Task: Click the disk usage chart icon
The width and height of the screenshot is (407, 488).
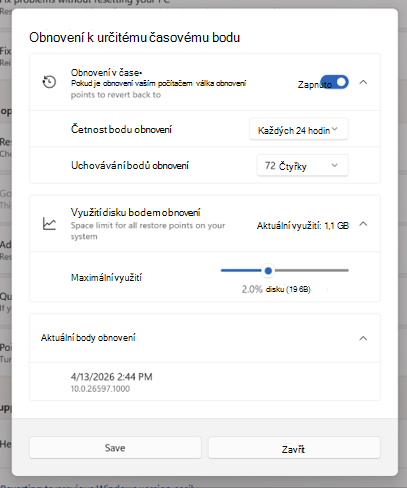Action: click(x=49, y=224)
